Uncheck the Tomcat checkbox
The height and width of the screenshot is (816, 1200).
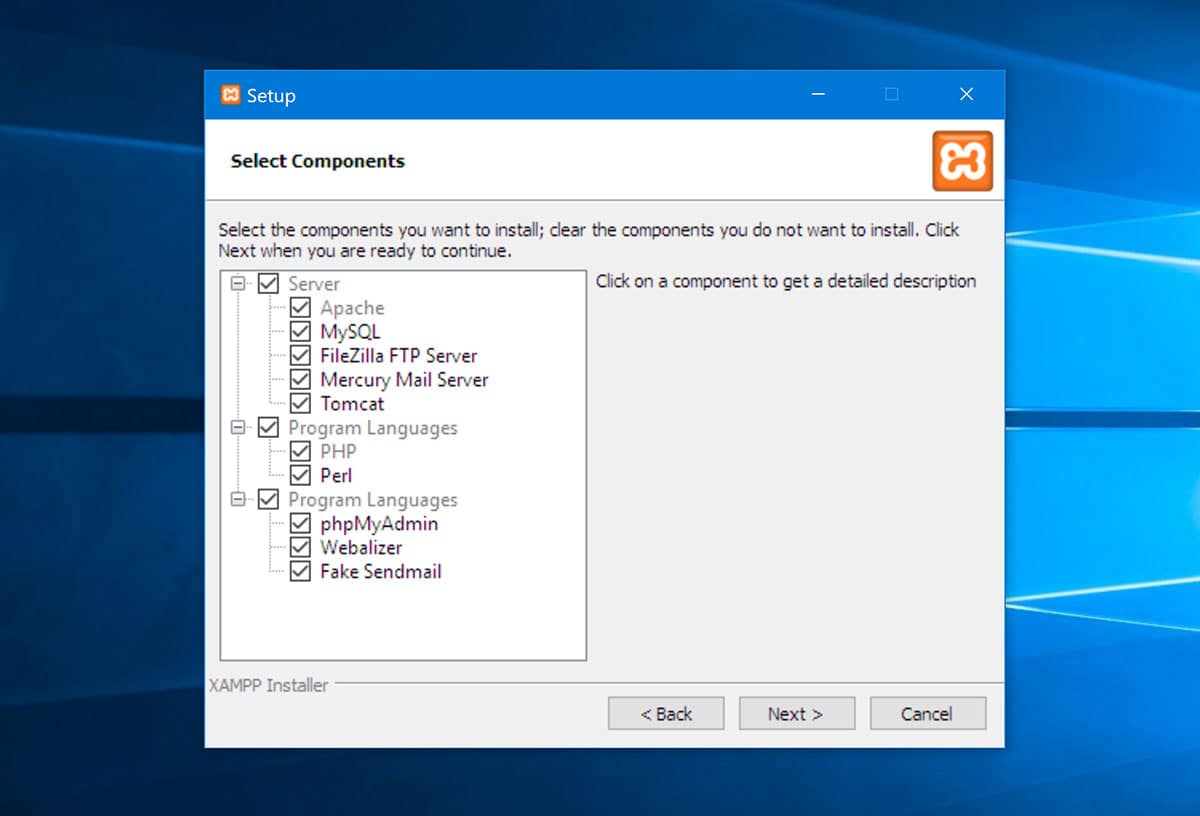(x=300, y=404)
